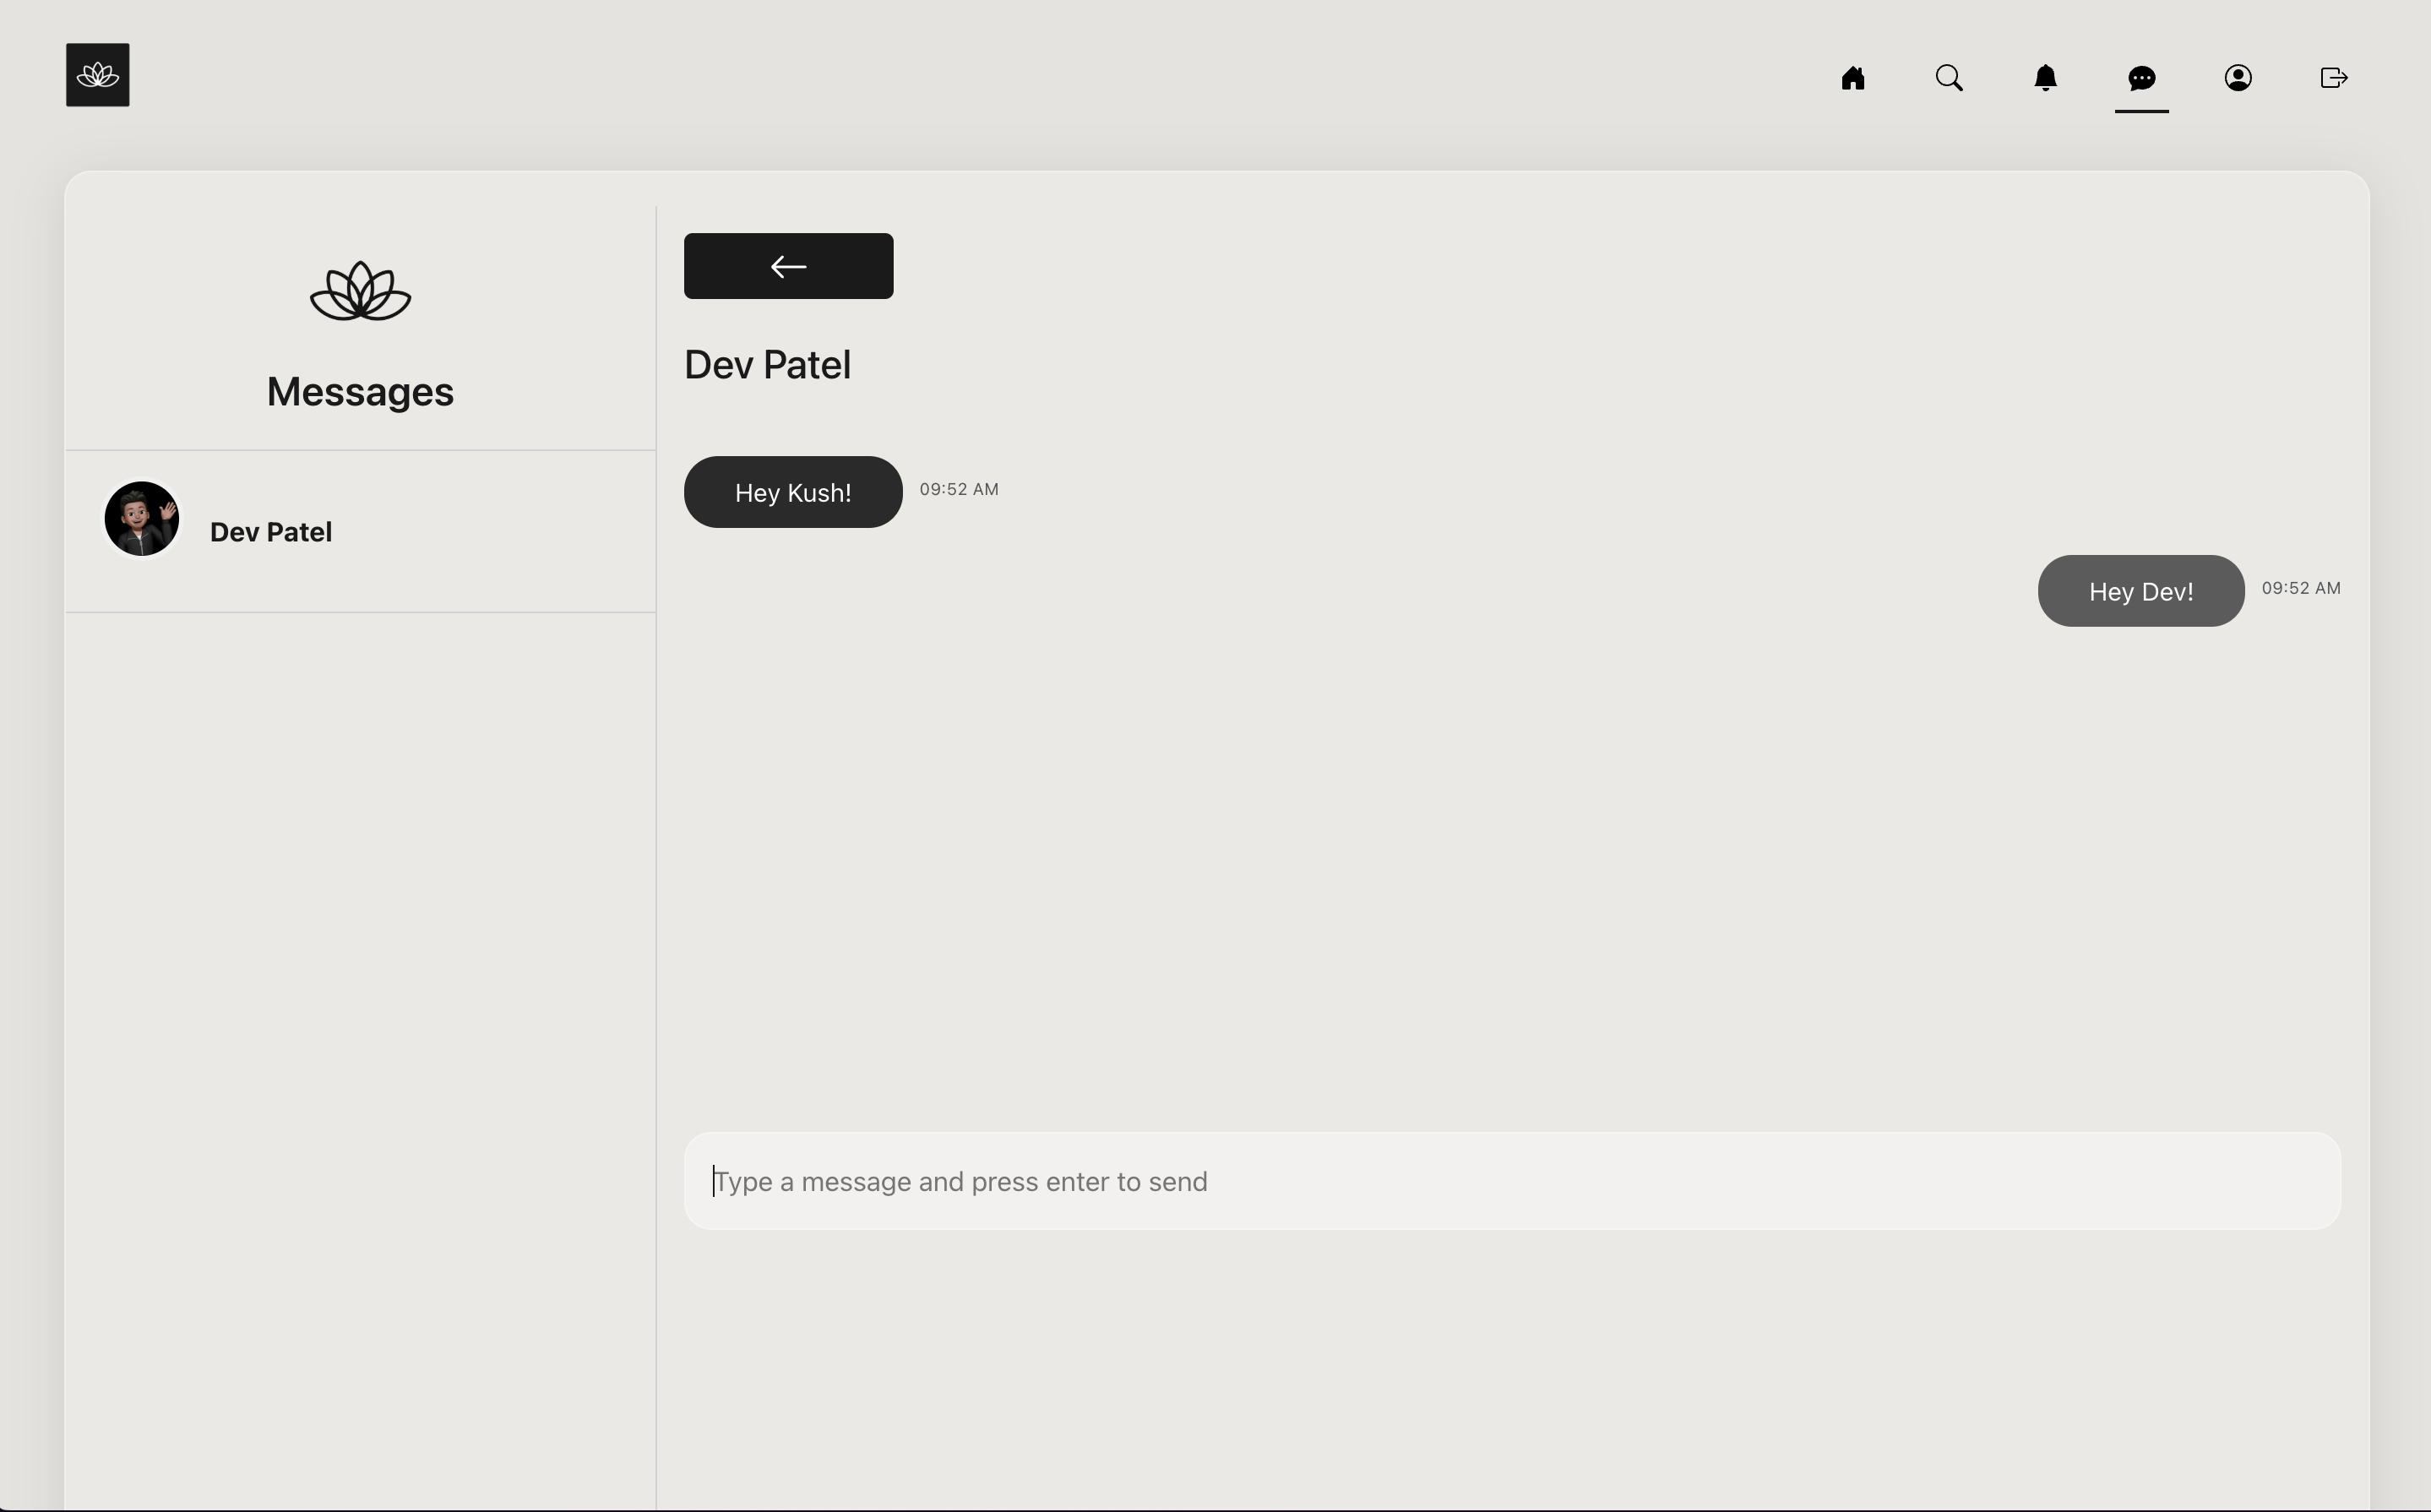This screenshot has width=2431, height=1512.
Task: Open the Dev Patel conversation name
Action: (x=271, y=532)
